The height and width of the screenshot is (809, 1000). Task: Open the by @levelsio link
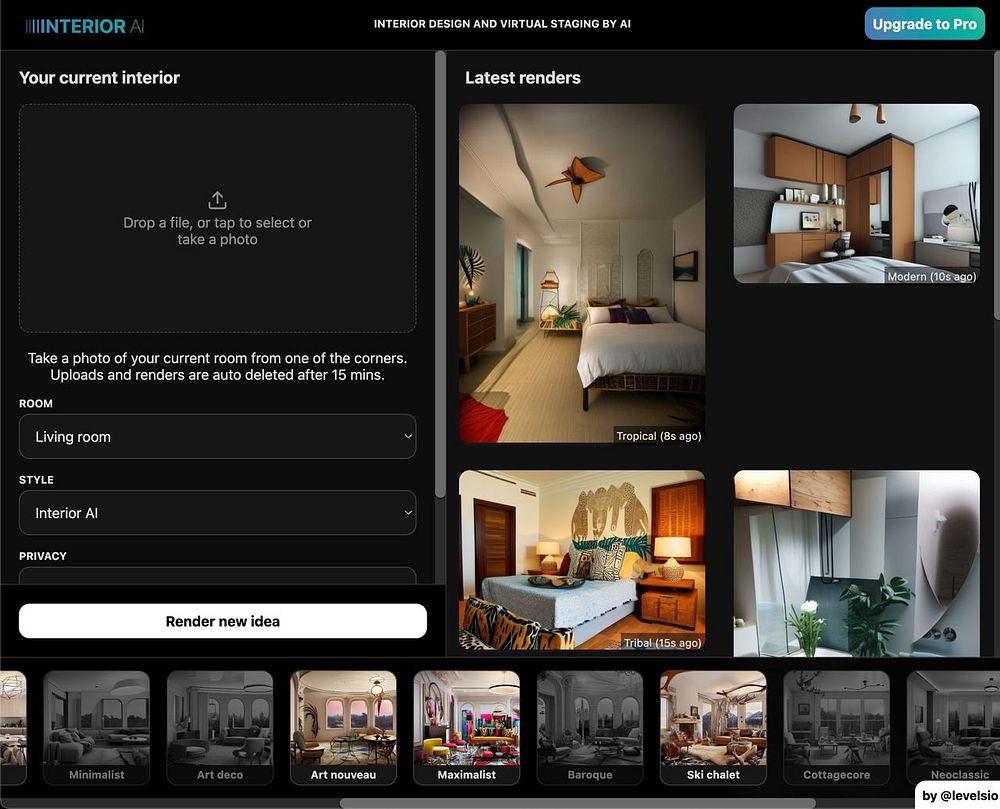click(x=959, y=795)
